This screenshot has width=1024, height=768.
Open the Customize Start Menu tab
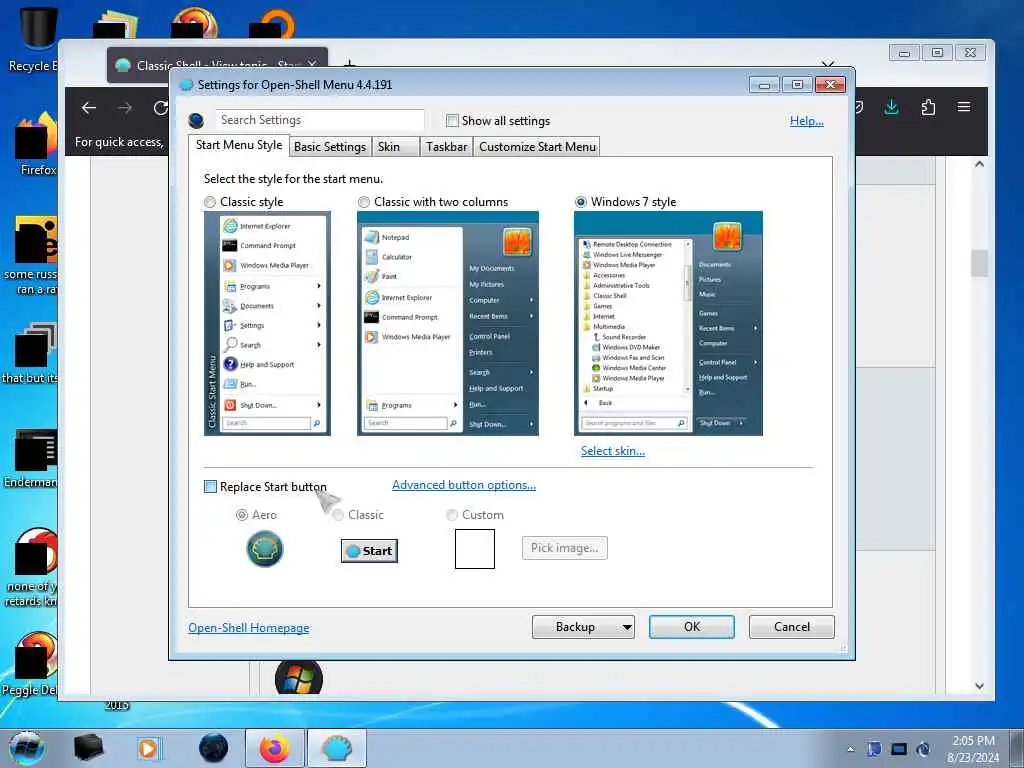coord(537,147)
